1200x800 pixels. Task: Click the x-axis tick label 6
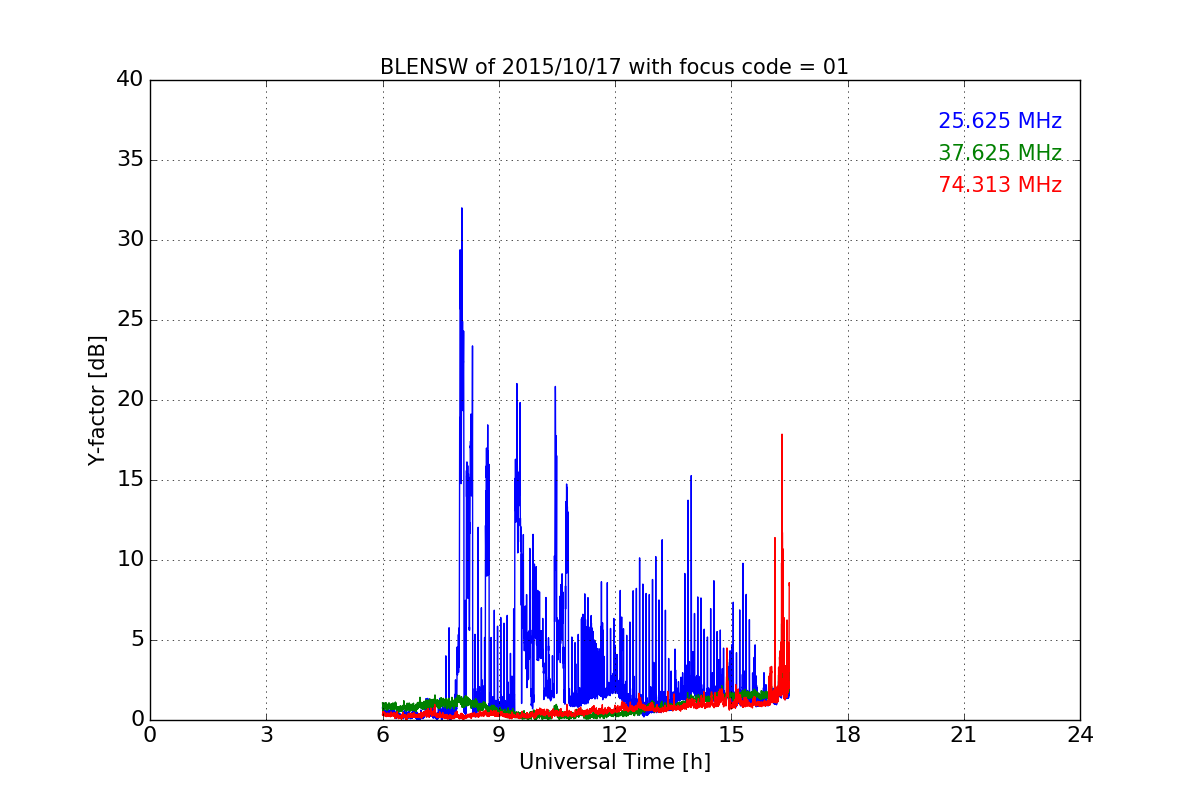coord(383,735)
